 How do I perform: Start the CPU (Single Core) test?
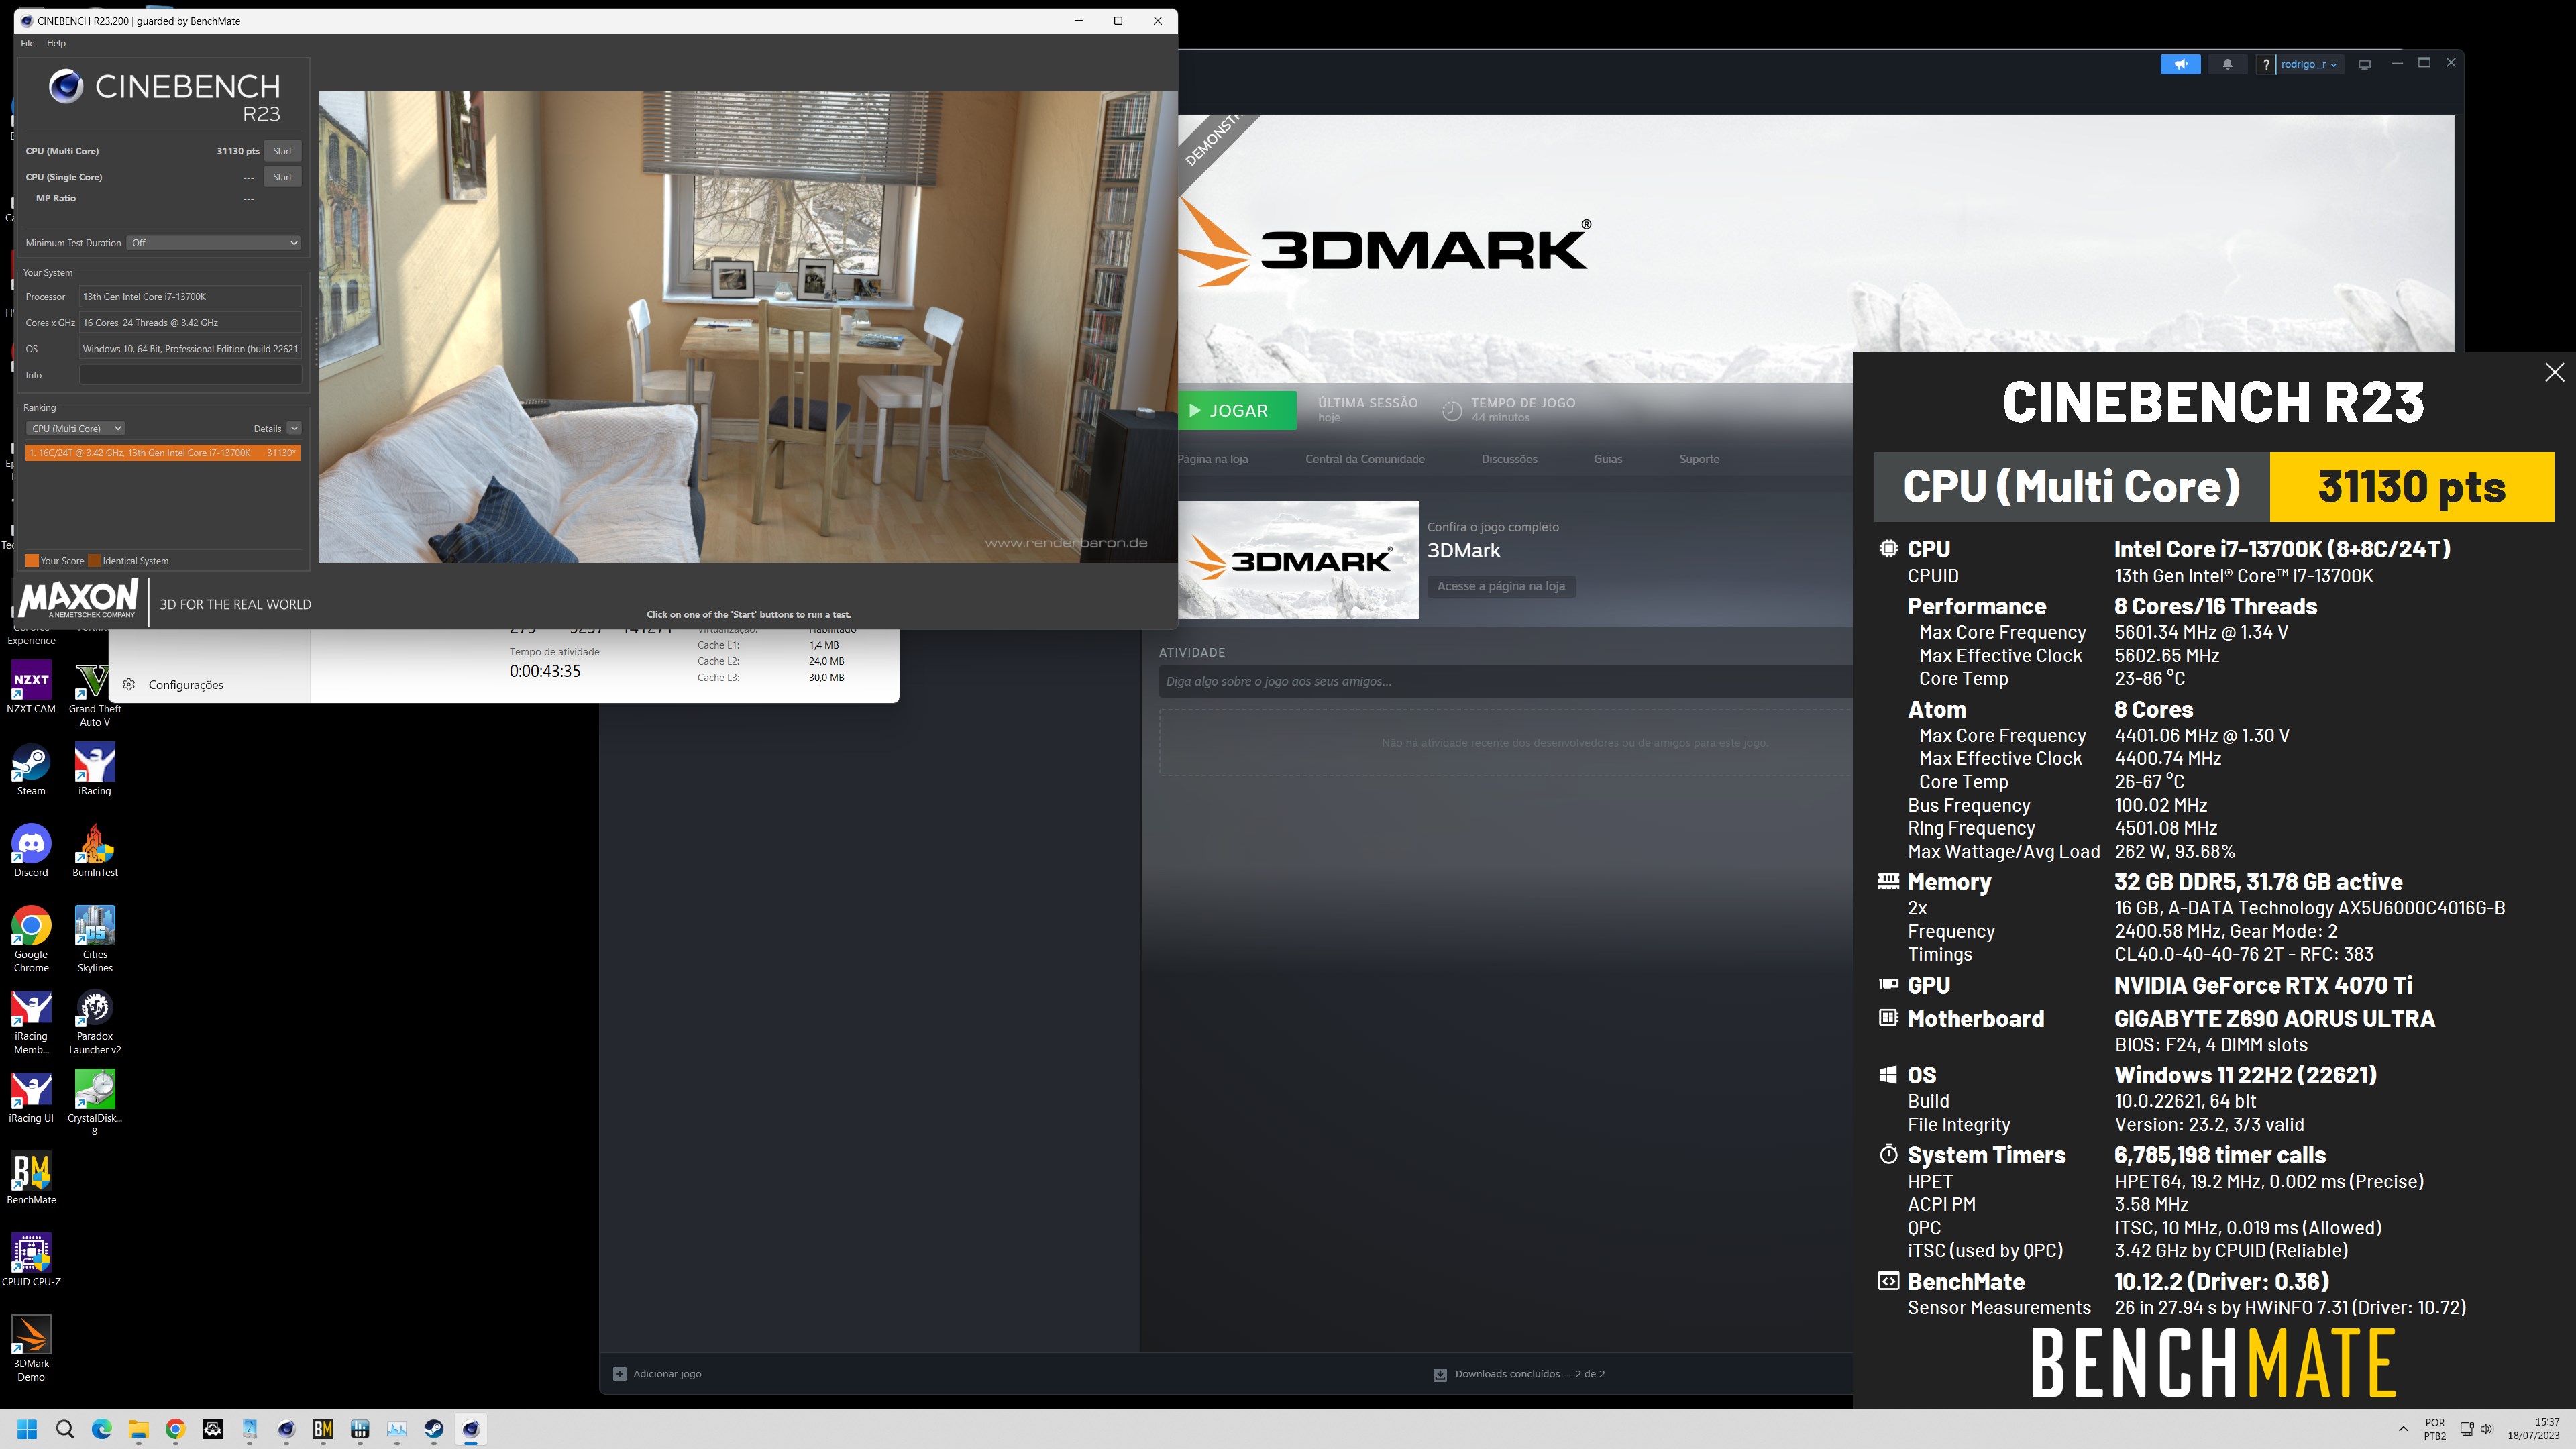coord(283,177)
